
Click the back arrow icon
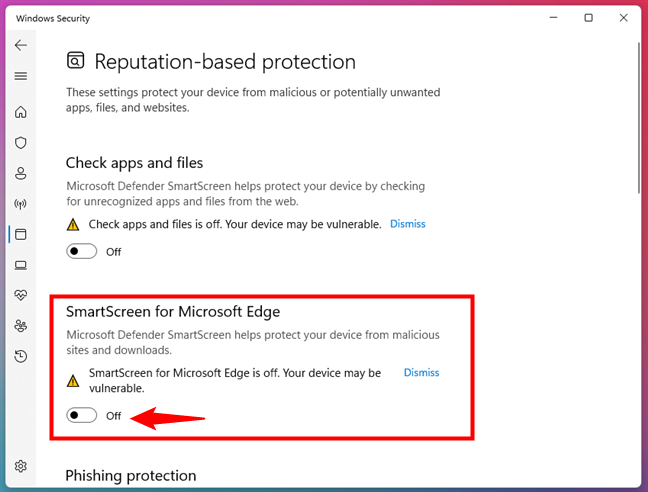pos(20,46)
